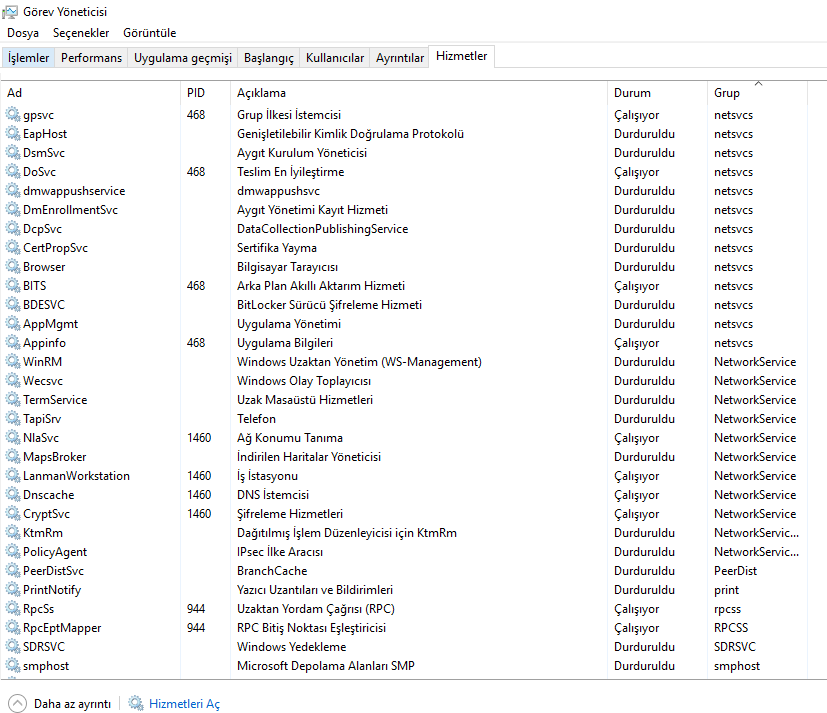
Task: Click the Daha az ayrıntı label
Action: pos(72,704)
